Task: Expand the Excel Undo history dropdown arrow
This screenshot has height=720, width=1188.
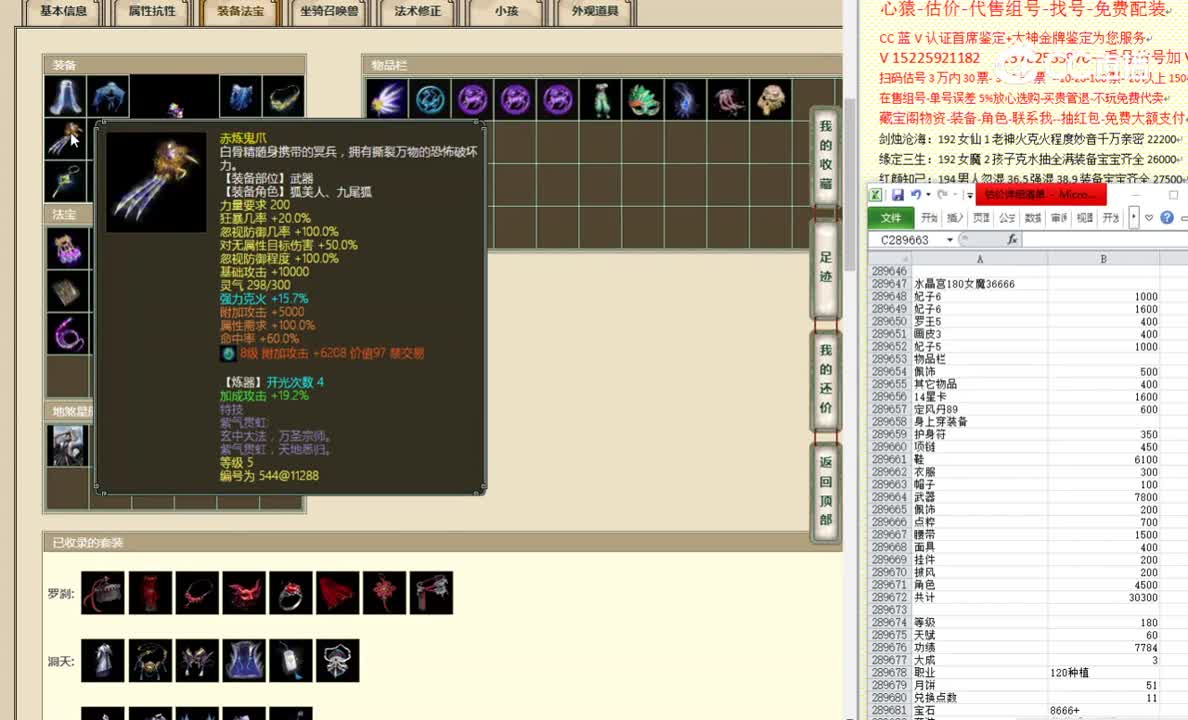Action: click(x=928, y=195)
